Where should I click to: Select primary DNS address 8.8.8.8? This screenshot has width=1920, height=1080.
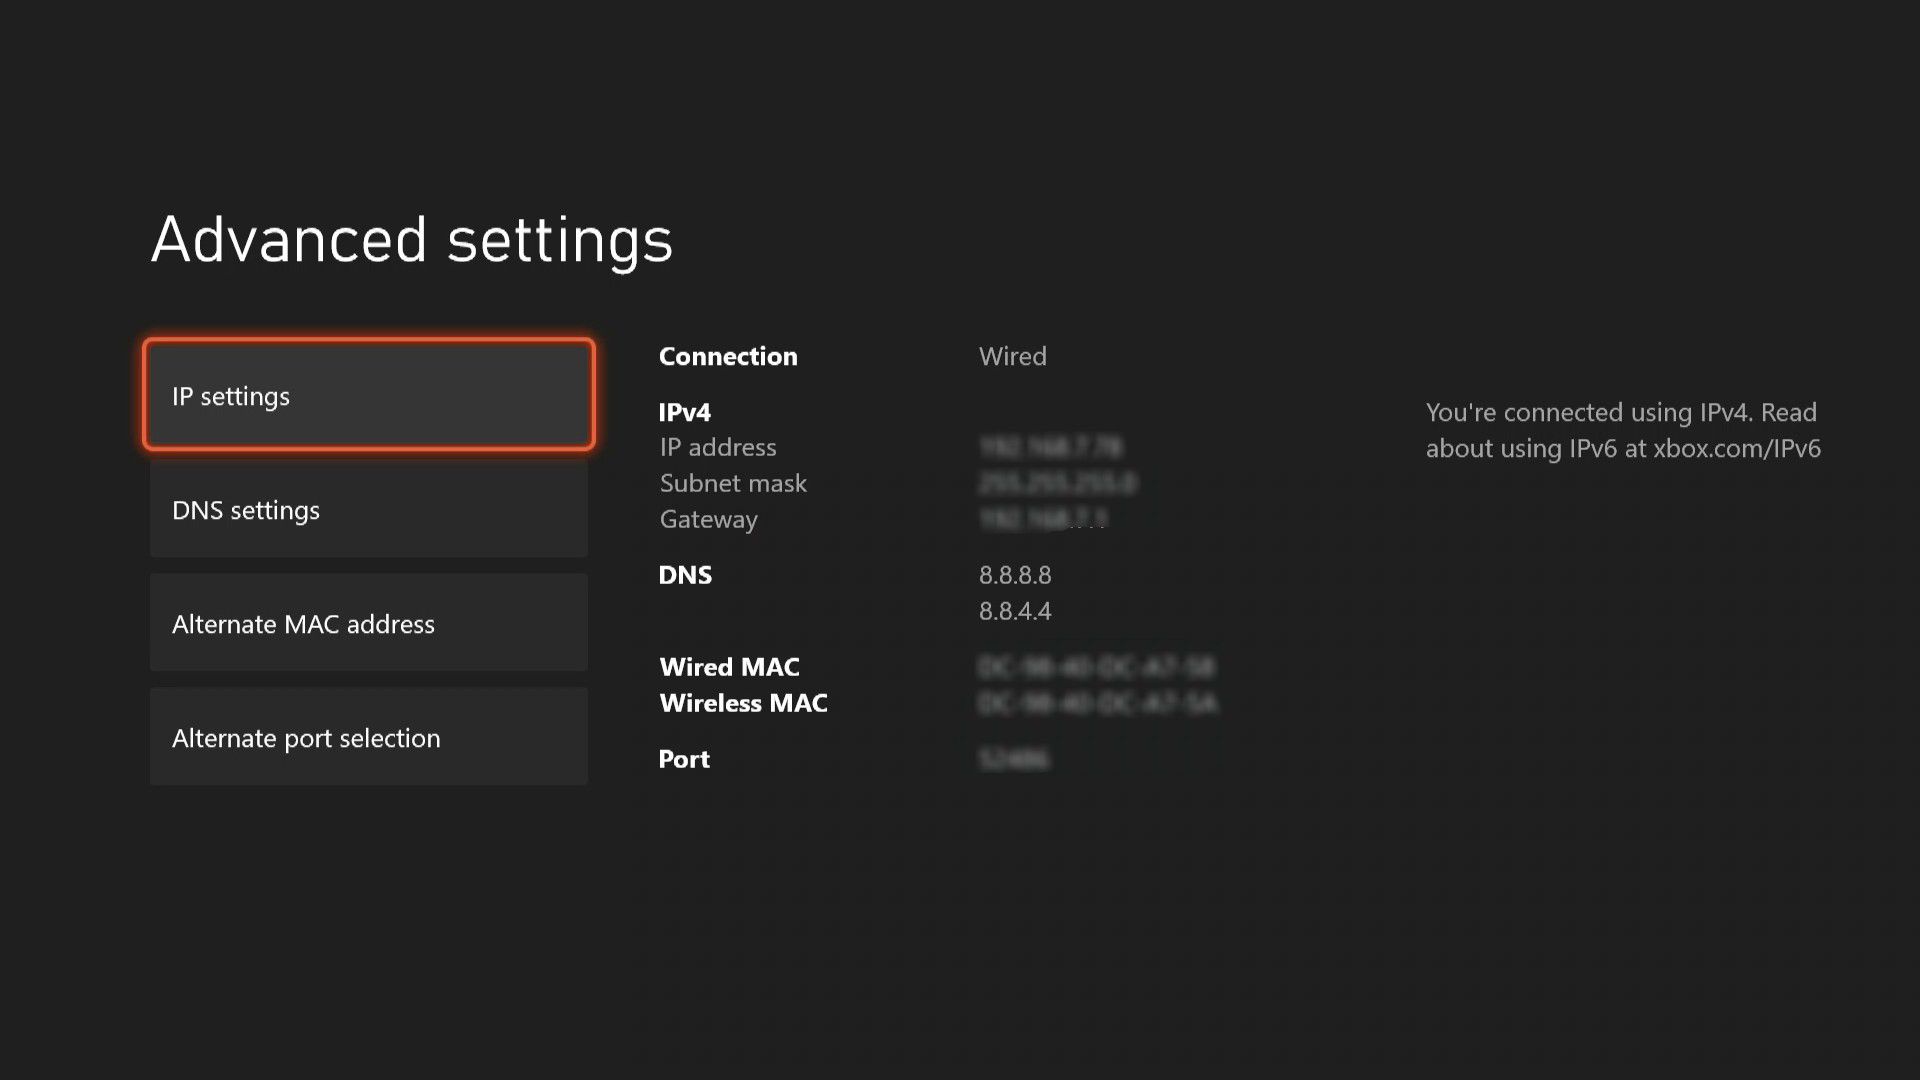point(1014,575)
